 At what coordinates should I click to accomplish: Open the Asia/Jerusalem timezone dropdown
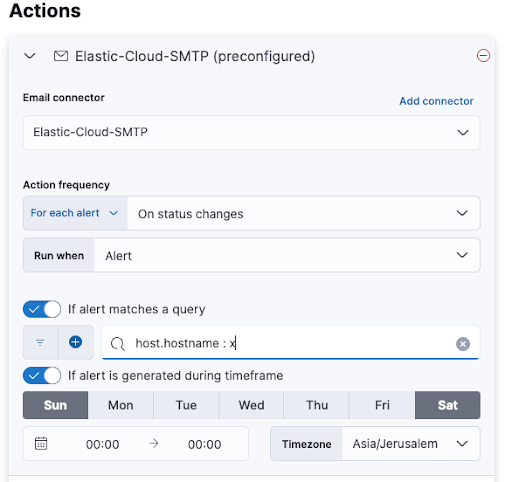[x=411, y=444]
